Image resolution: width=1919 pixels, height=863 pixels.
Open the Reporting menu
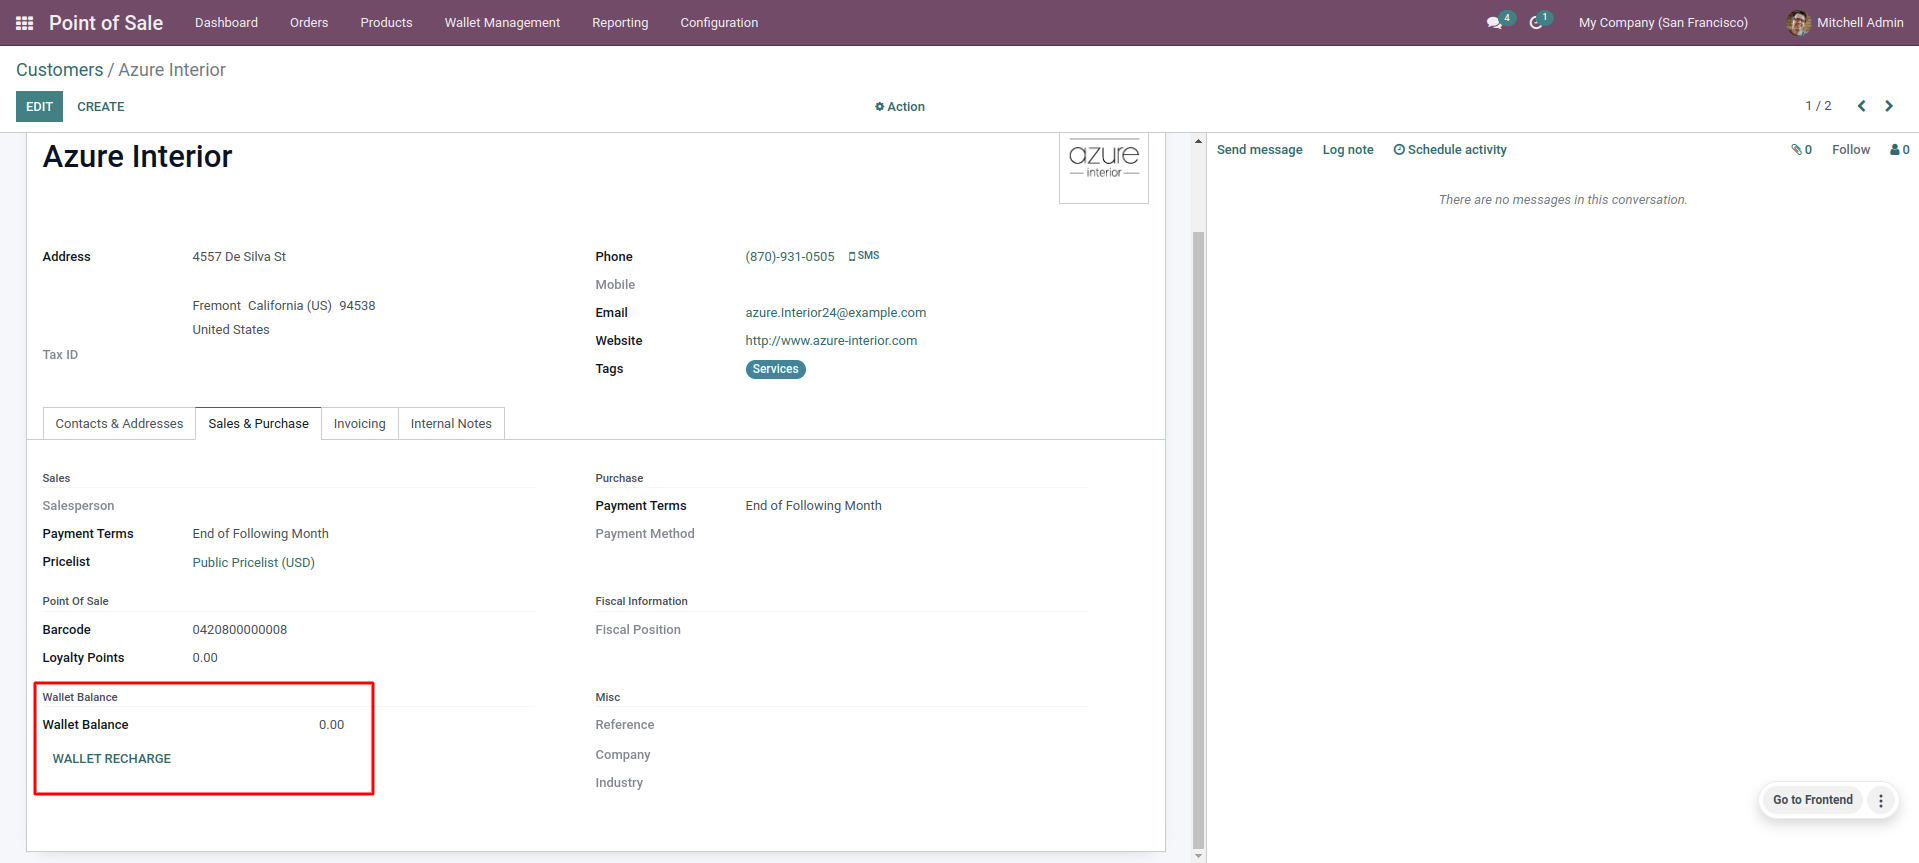620,23
